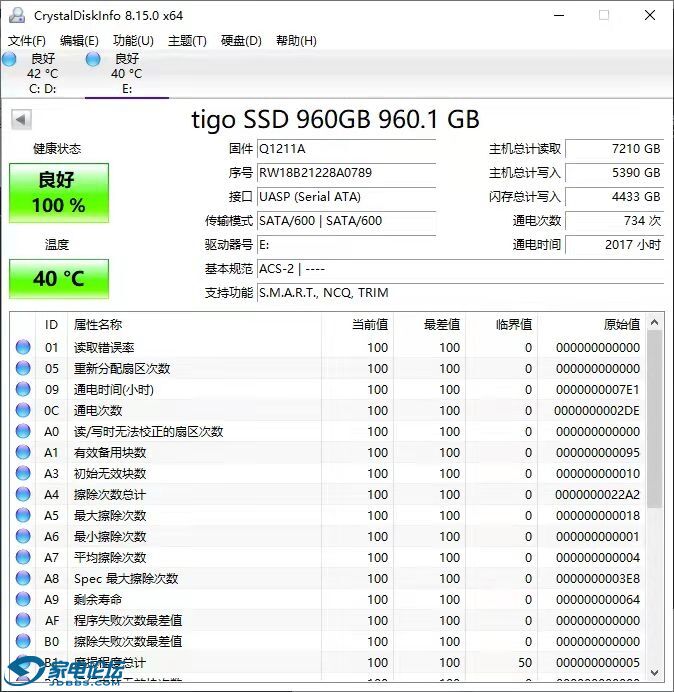Click the 40 °C temperature button
Viewport: 674px width, 692px height.
(x=59, y=279)
